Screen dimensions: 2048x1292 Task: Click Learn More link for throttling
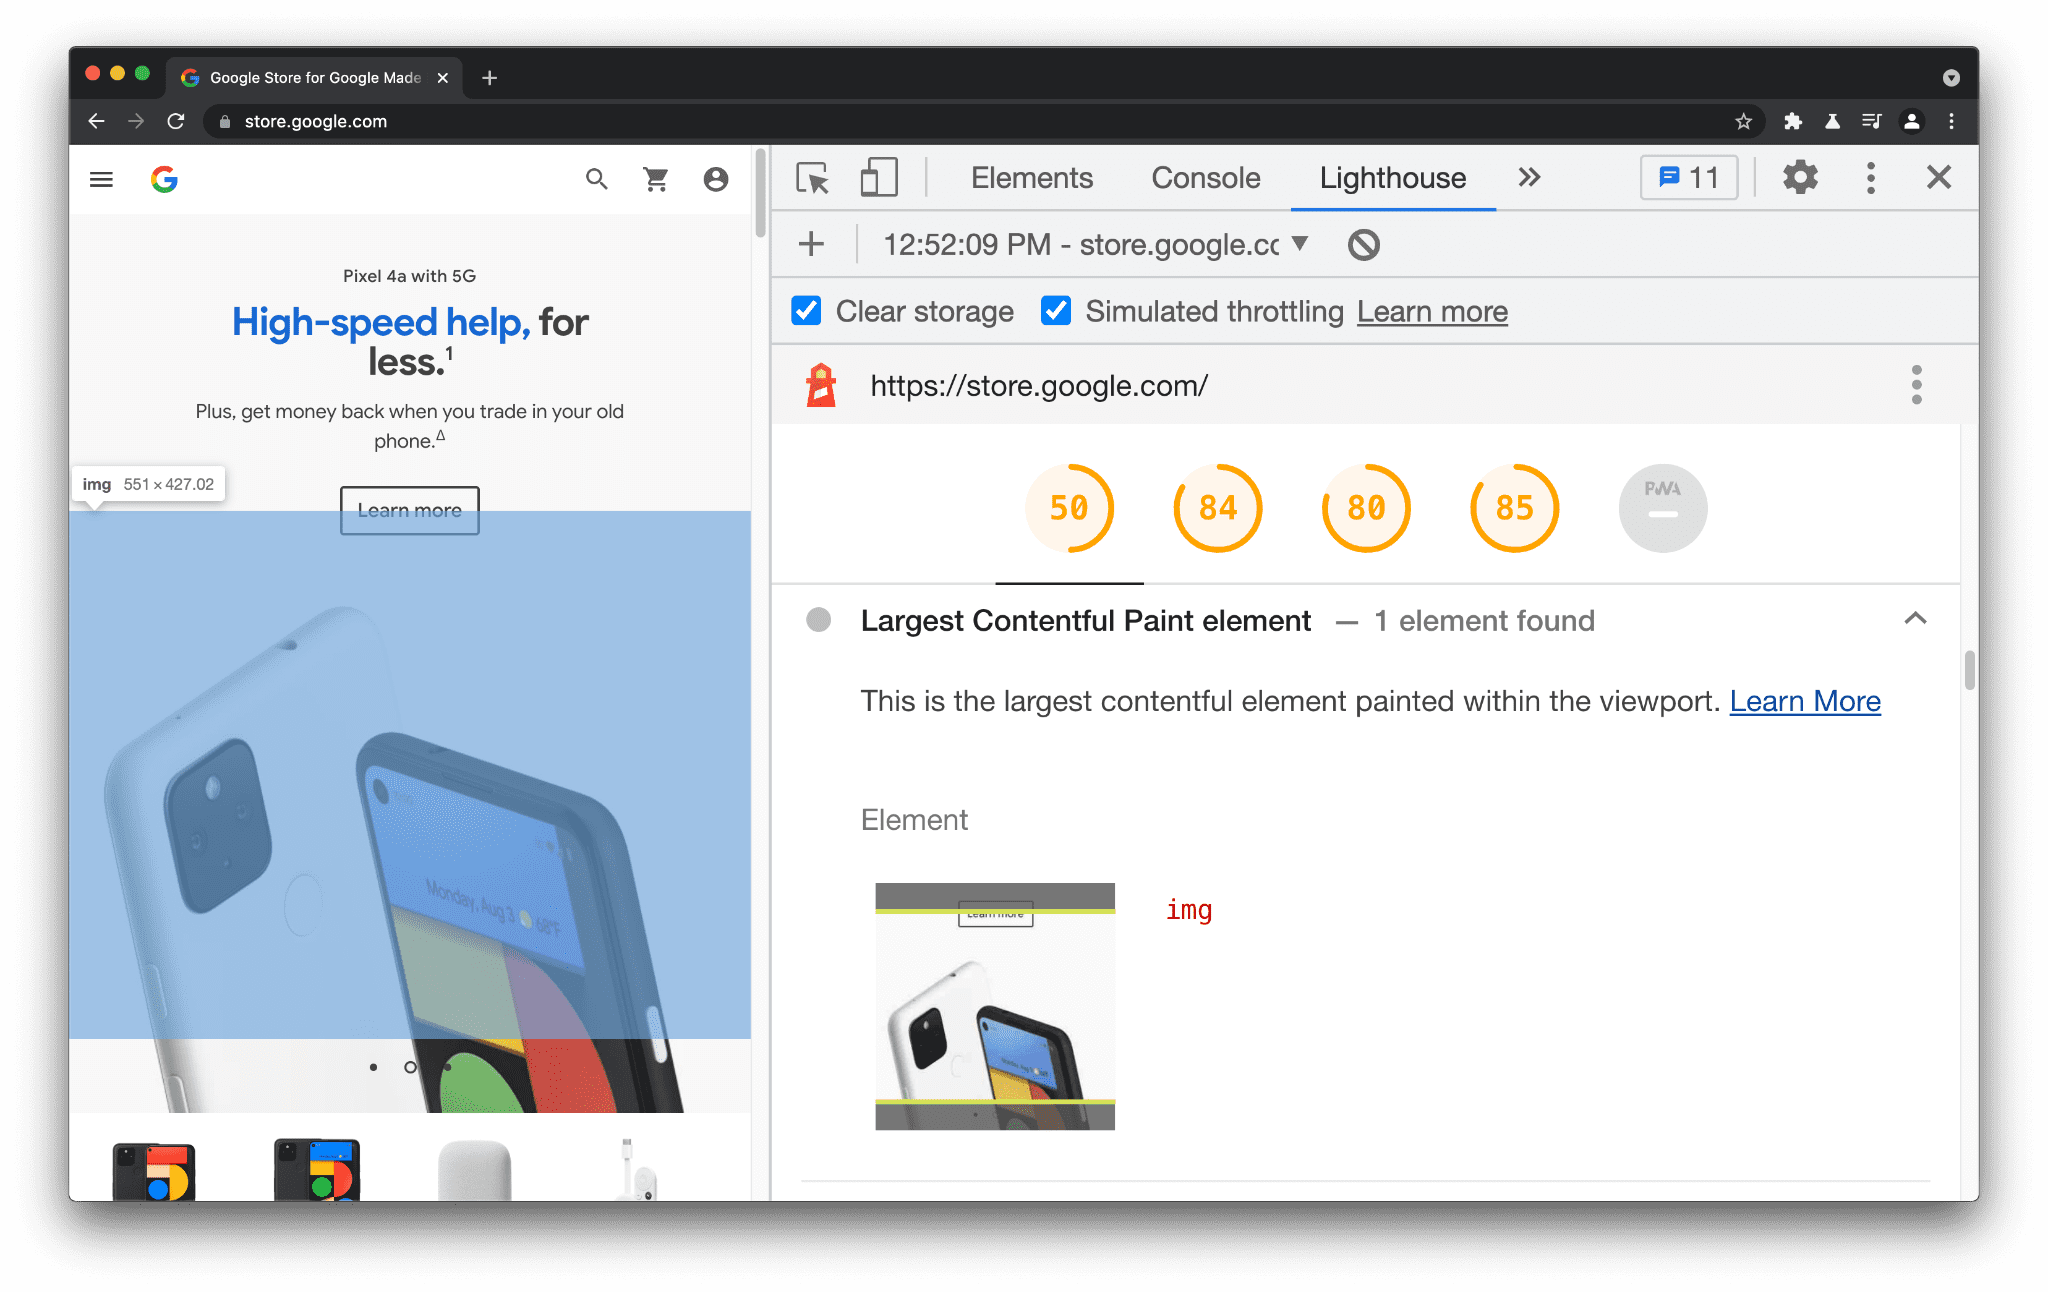click(1432, 311)
